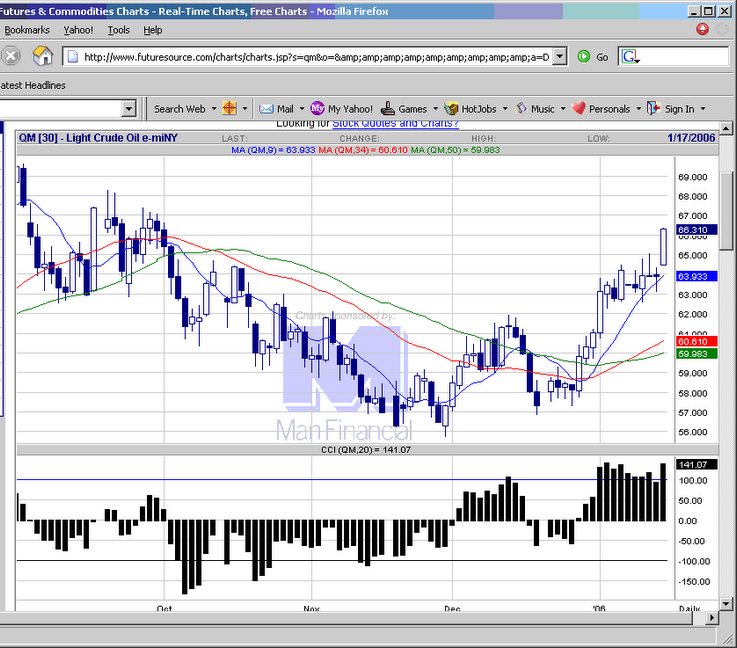The image size is (737, 648).
Task: Click the MA (QM,50) = 59.983 label
Action: [x=455, y=150]
